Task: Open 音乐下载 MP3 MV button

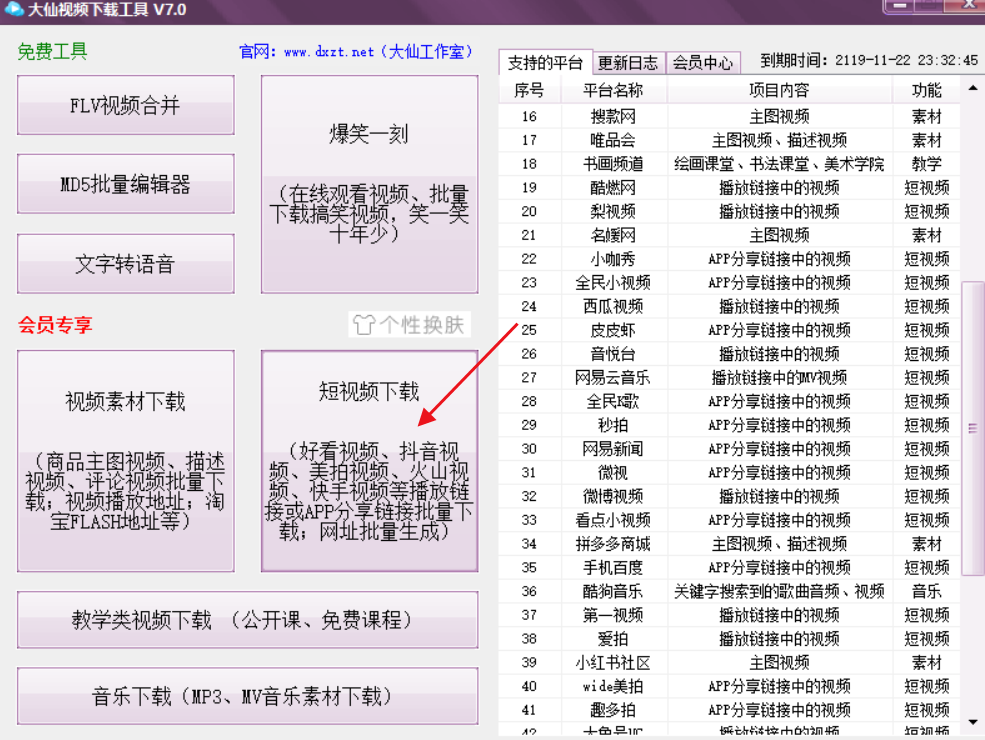Action: 248,696
